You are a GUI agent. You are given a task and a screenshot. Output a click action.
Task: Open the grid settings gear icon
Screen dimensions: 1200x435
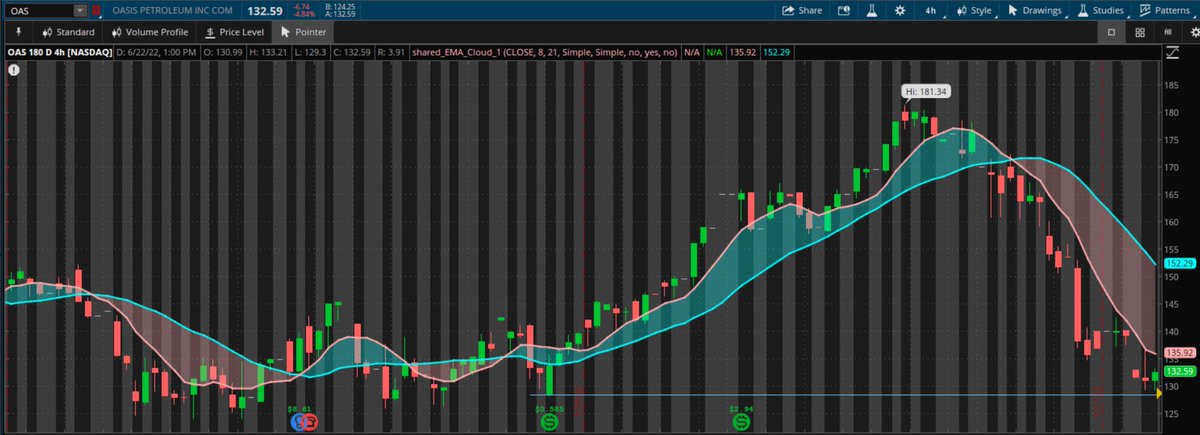[1193, 32]
